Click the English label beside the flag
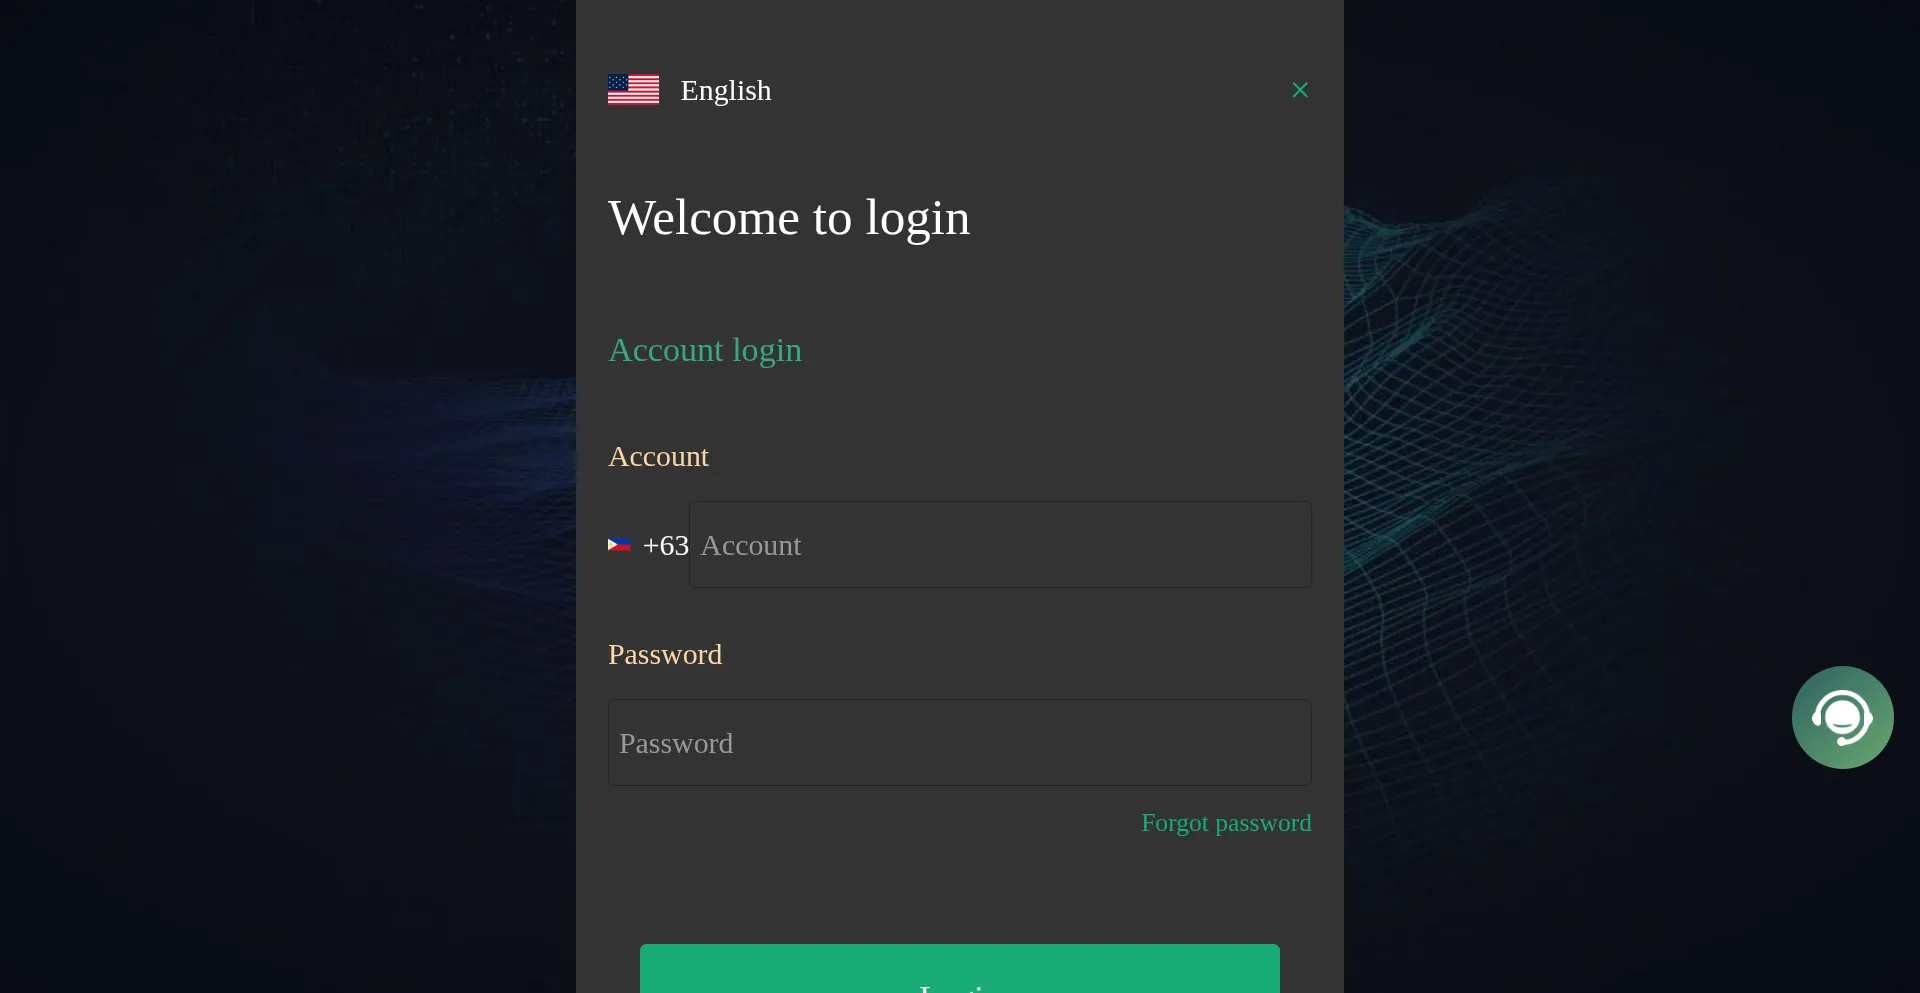Viewport: 1920px width, 993px height. 726,90
